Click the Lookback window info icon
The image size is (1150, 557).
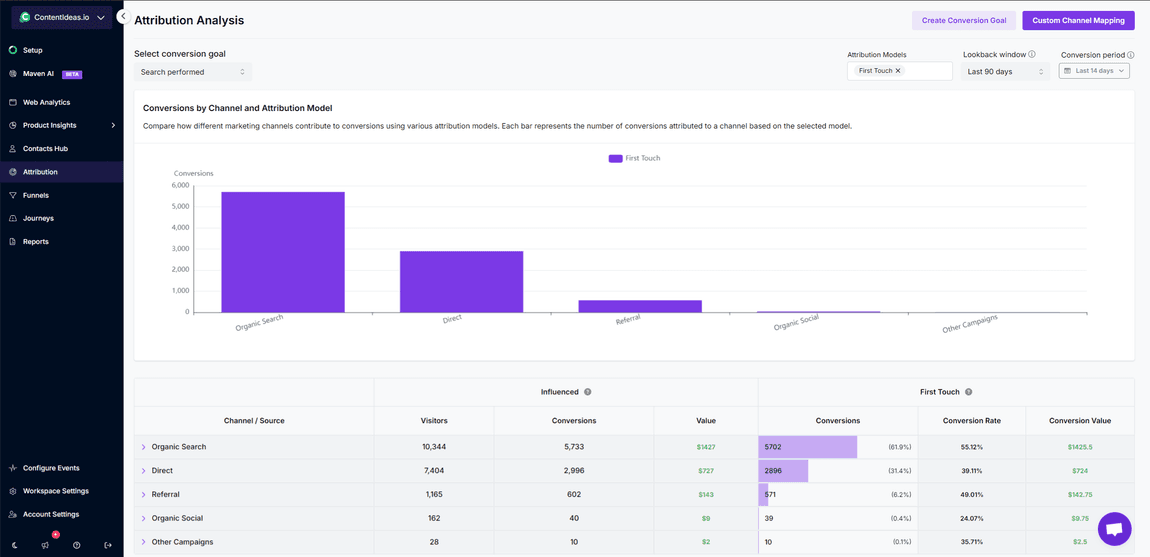click(x=1032, y=55)
